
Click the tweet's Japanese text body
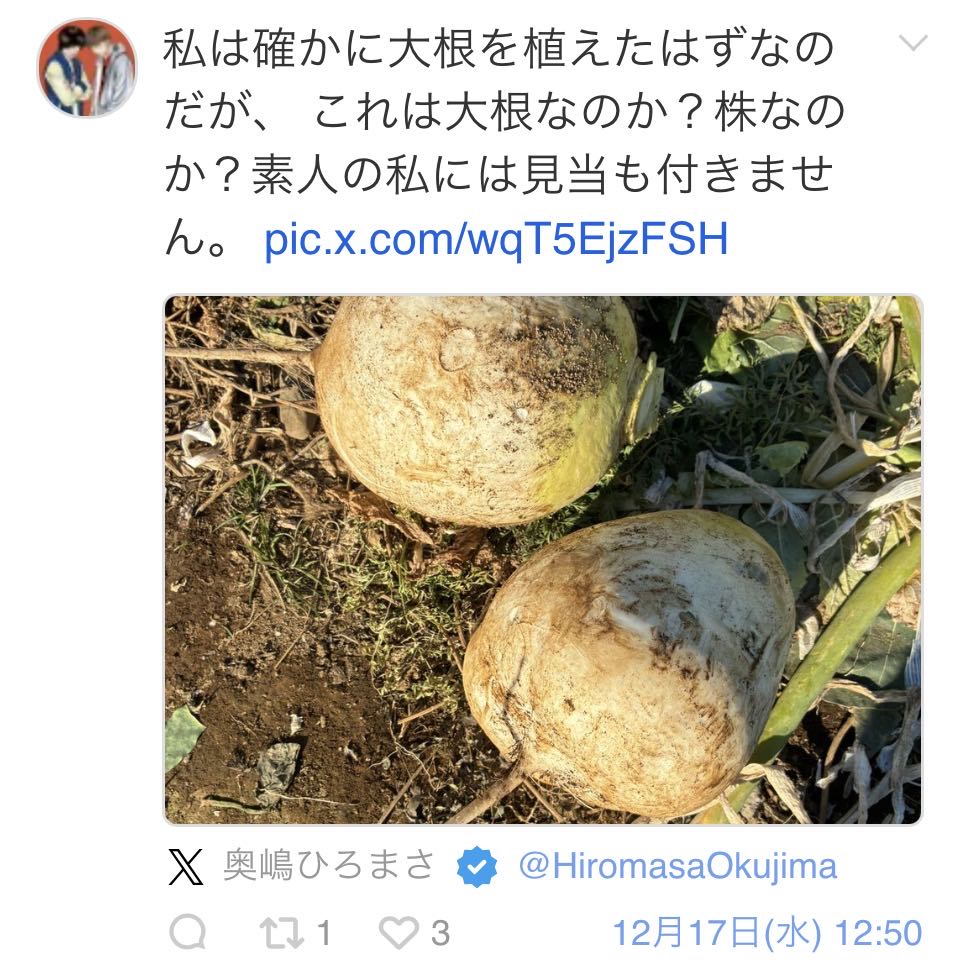503,143
